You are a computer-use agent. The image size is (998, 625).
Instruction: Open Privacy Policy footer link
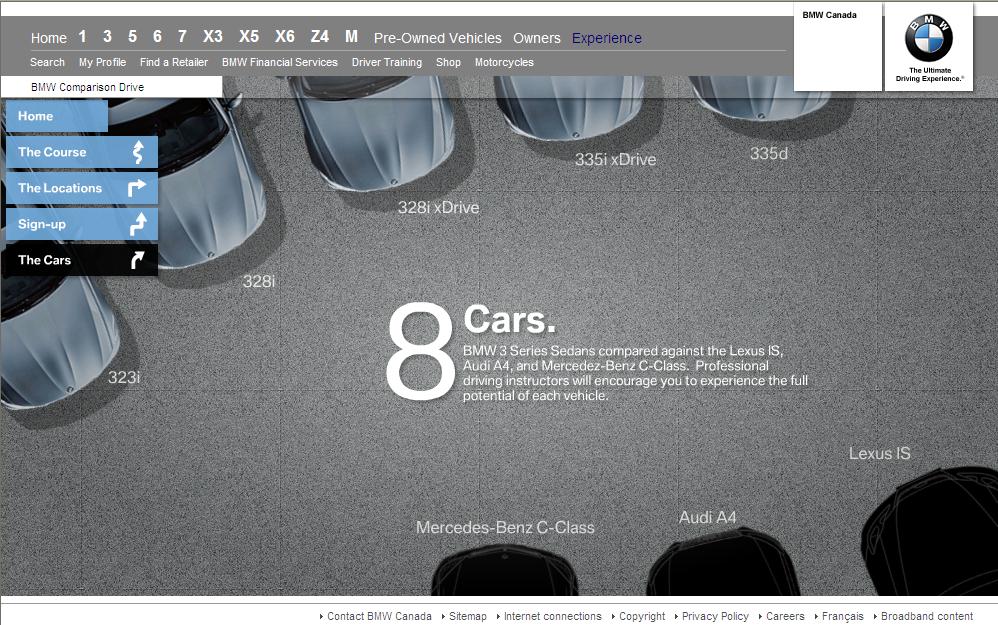pyautogui.click(x=715, y=616)
